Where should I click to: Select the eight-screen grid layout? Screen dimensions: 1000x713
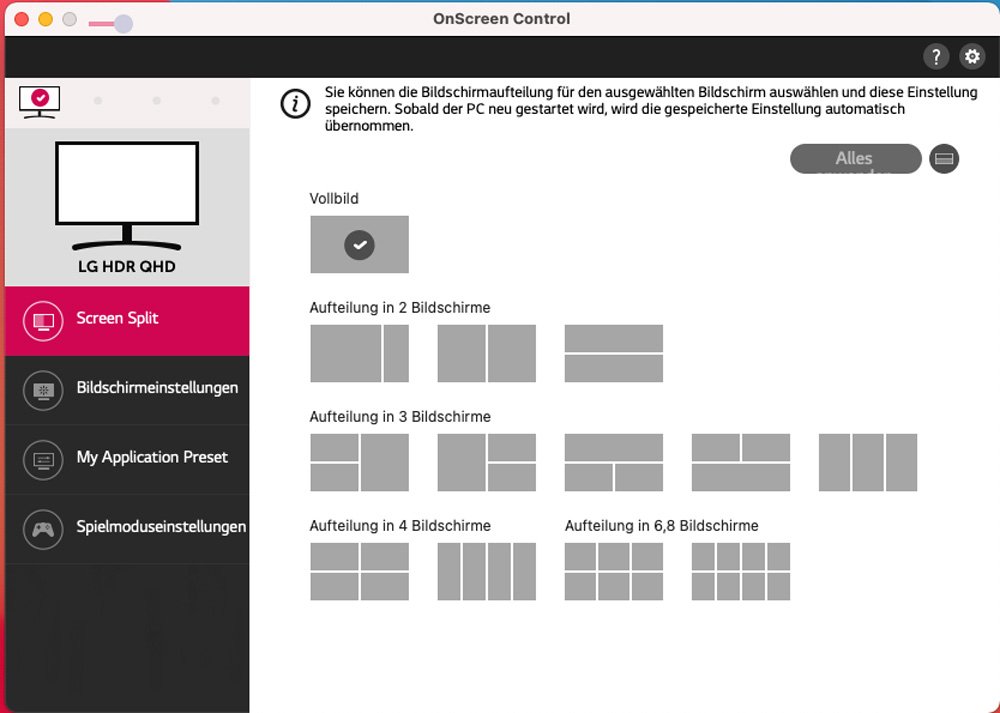(x=740, y=571)
